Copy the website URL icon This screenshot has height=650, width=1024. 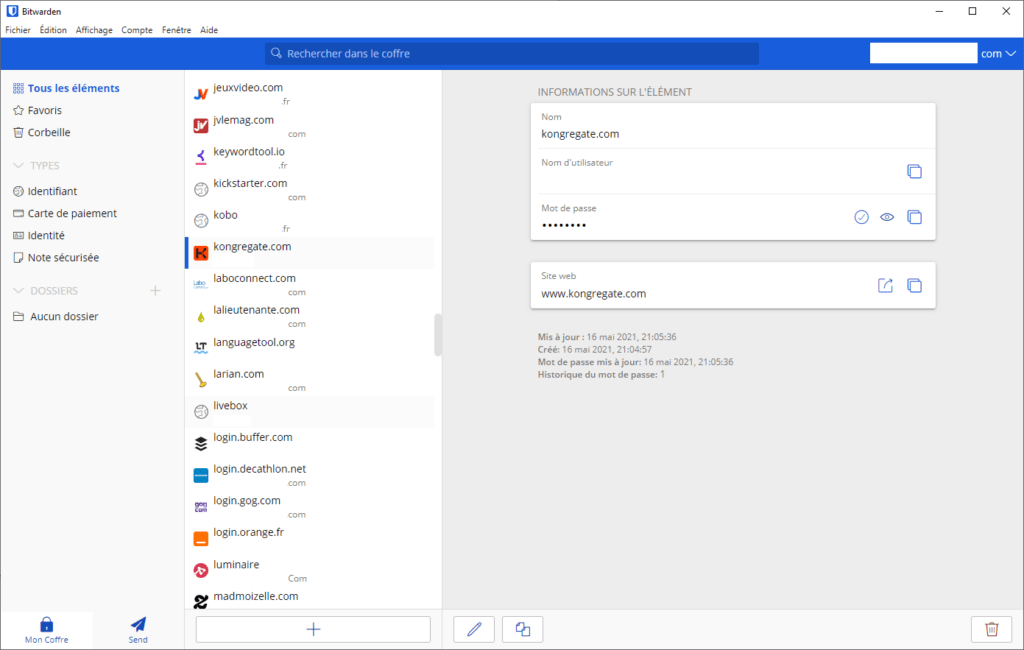pos(914,285)
